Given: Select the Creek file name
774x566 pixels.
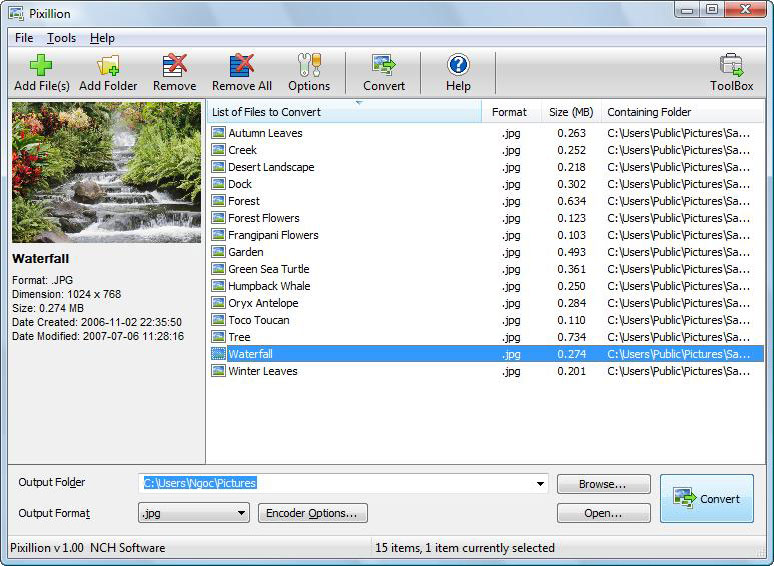Looking at the screenshot, I should [x=242, y=150].
